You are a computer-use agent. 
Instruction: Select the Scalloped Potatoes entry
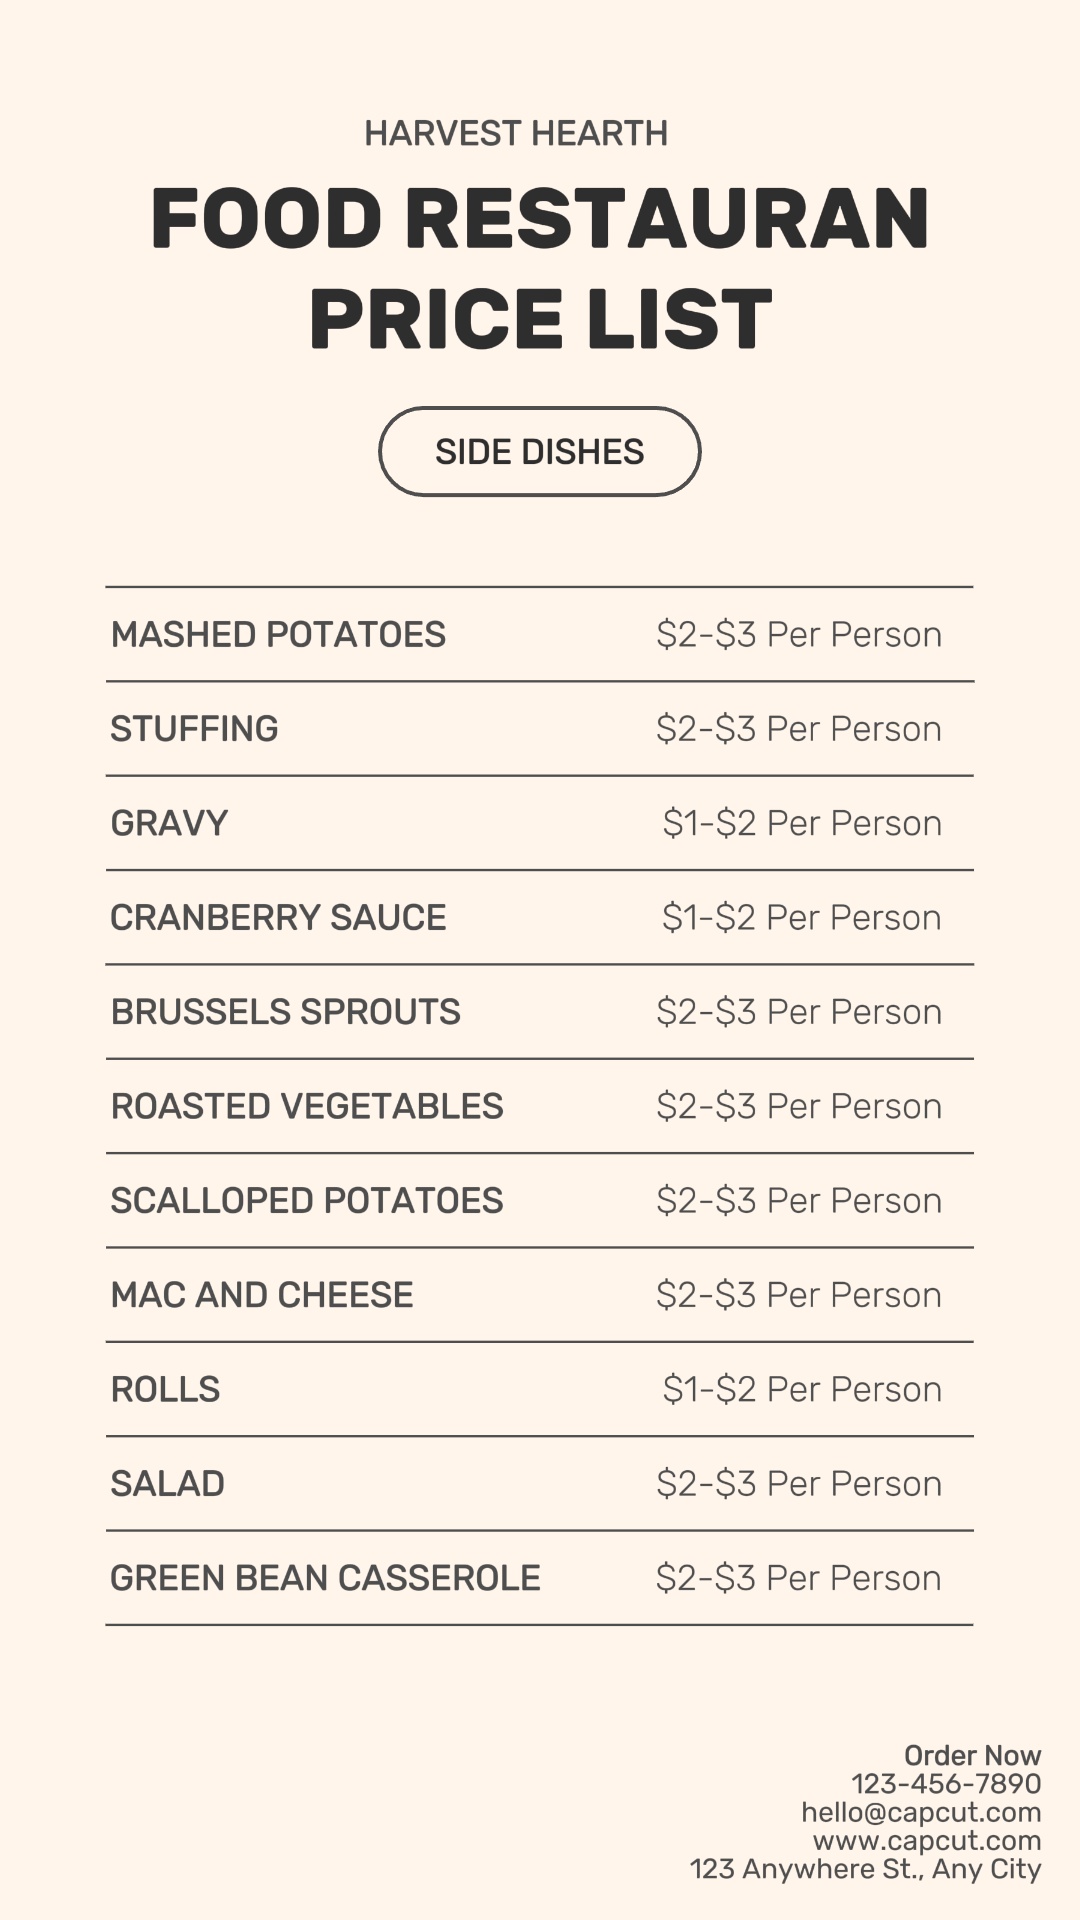click(x=306, y=1200)
